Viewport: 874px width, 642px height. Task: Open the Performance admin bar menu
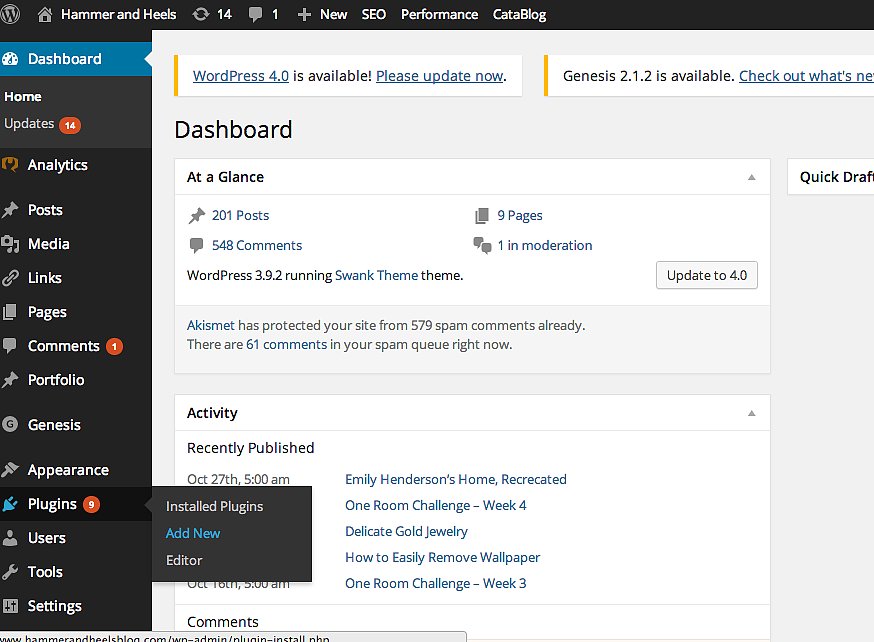(x=439, y=14)
